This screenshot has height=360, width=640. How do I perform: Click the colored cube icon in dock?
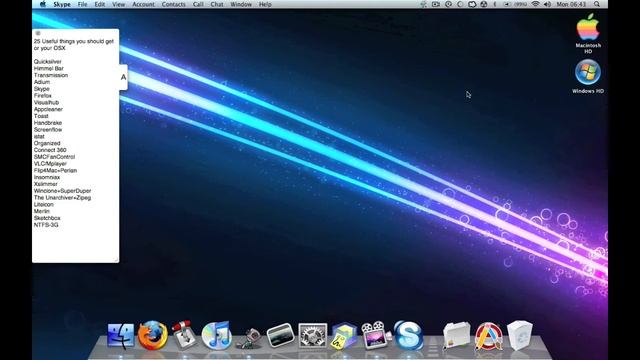[344, 336]
